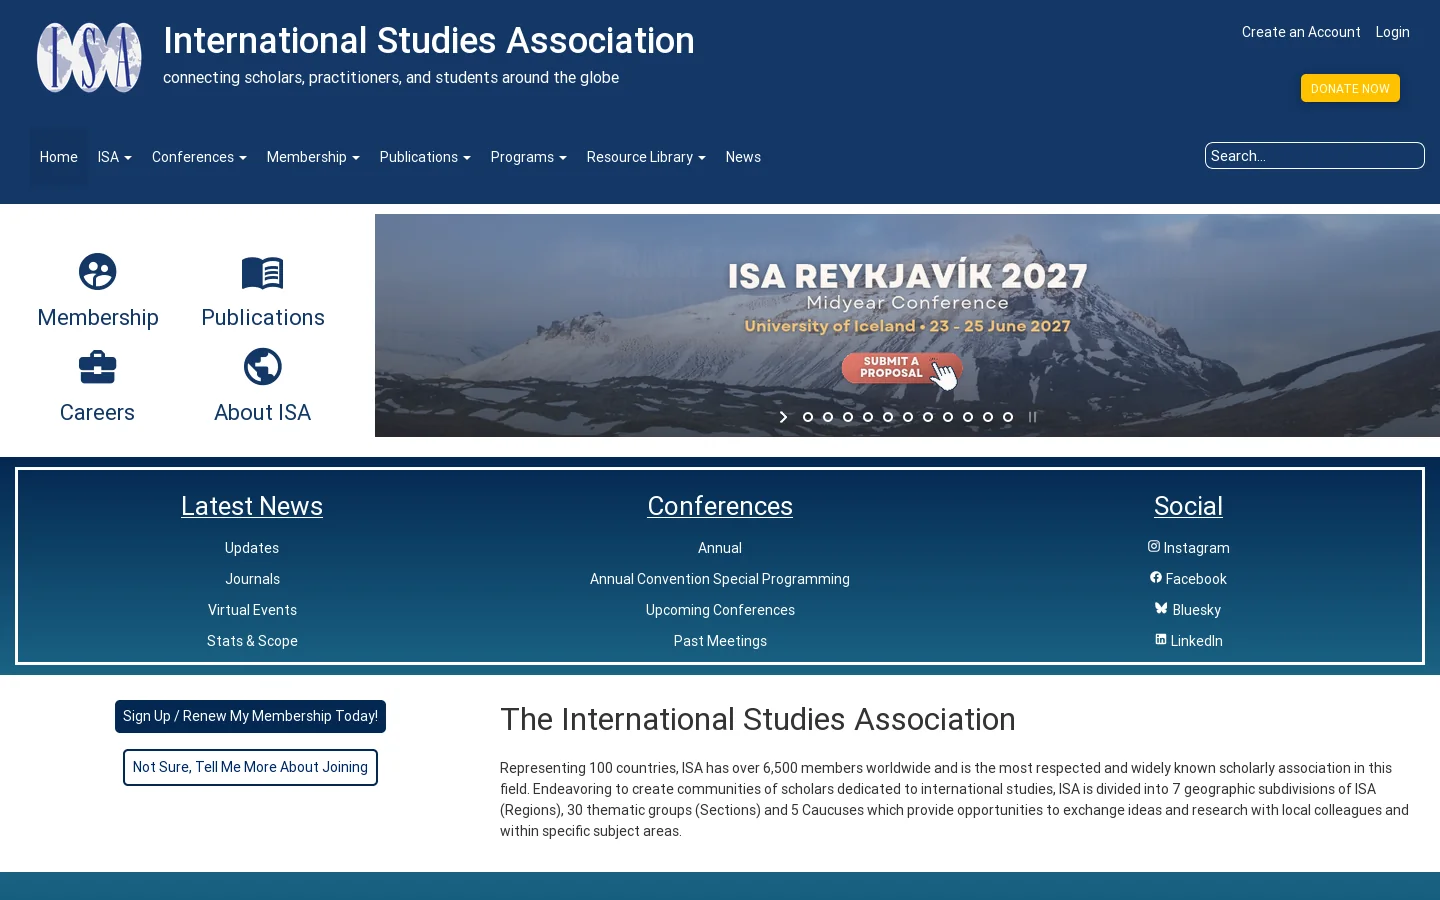
Task: Open Virtual Events link
Action: 252,610
